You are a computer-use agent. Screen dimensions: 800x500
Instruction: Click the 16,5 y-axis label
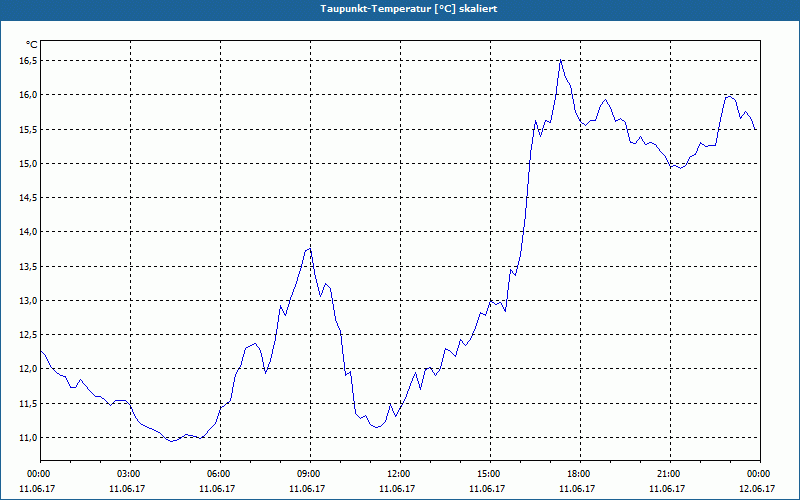tap(29, 61)
